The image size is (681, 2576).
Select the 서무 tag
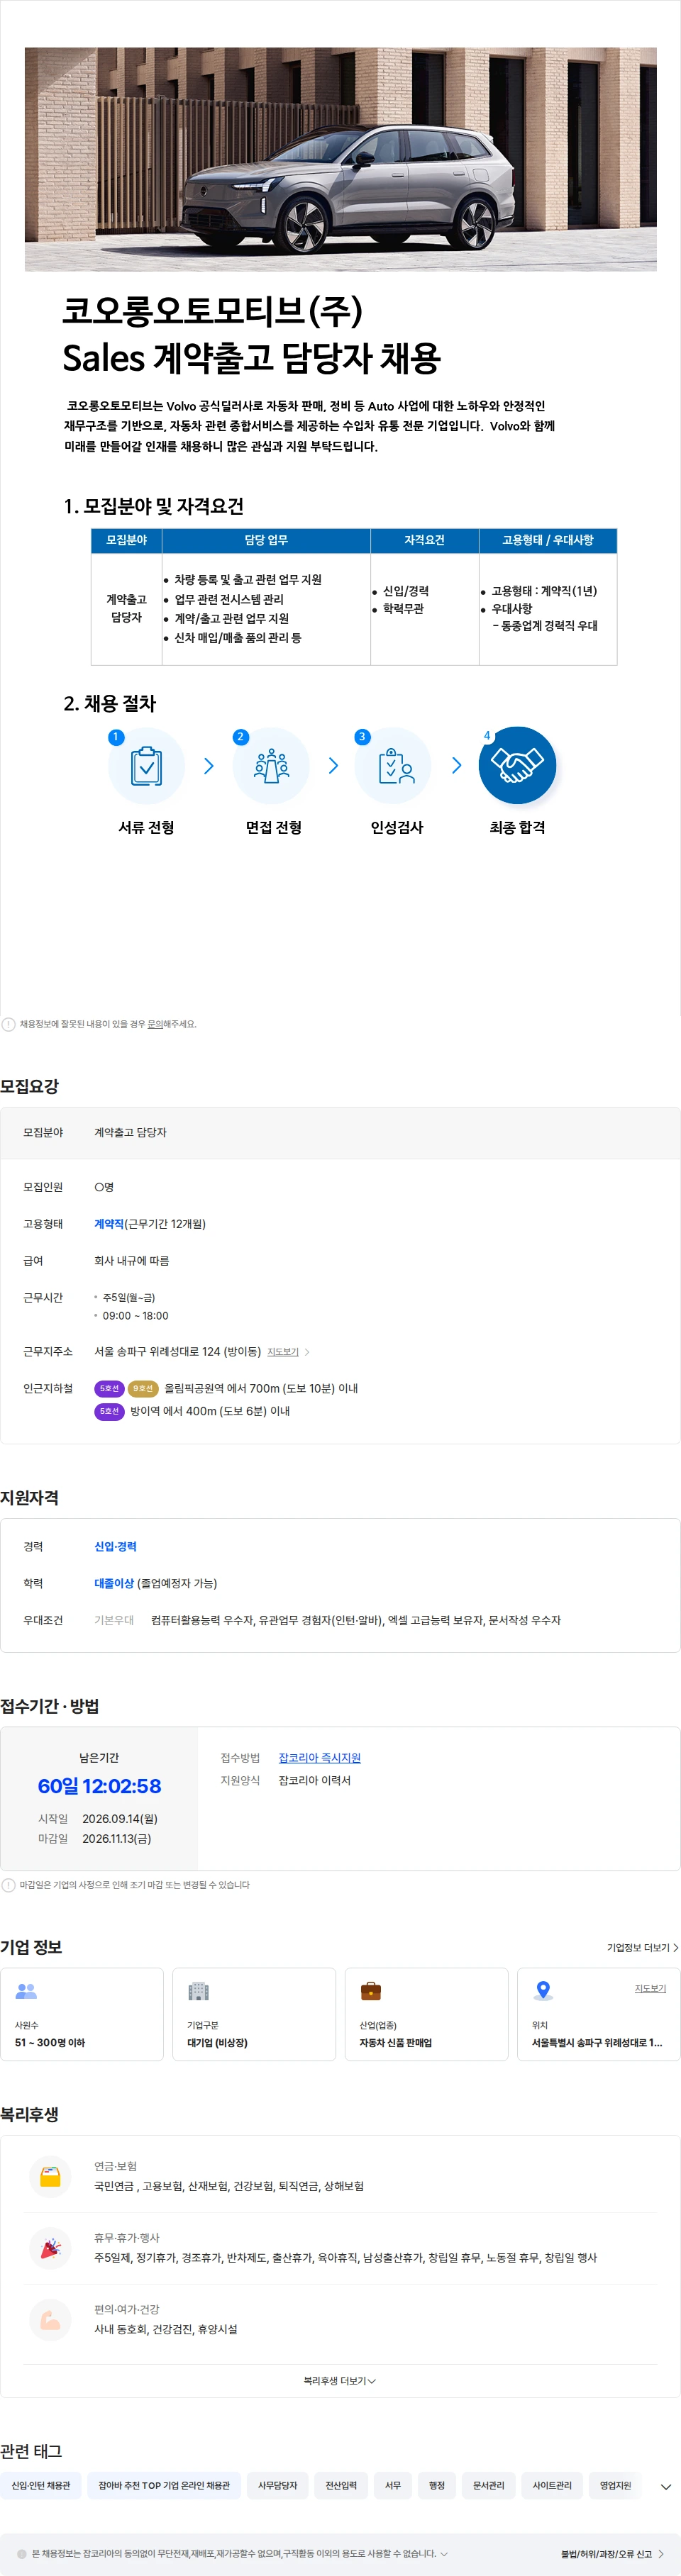coord(393,2485)
